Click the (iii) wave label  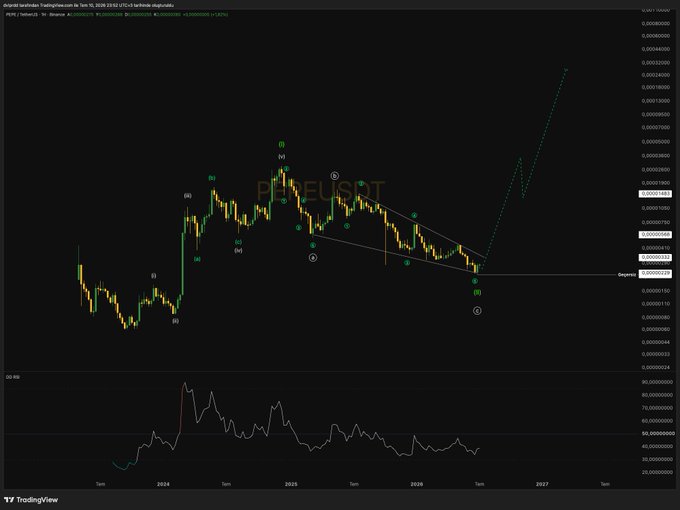click(x=187, y=196)
